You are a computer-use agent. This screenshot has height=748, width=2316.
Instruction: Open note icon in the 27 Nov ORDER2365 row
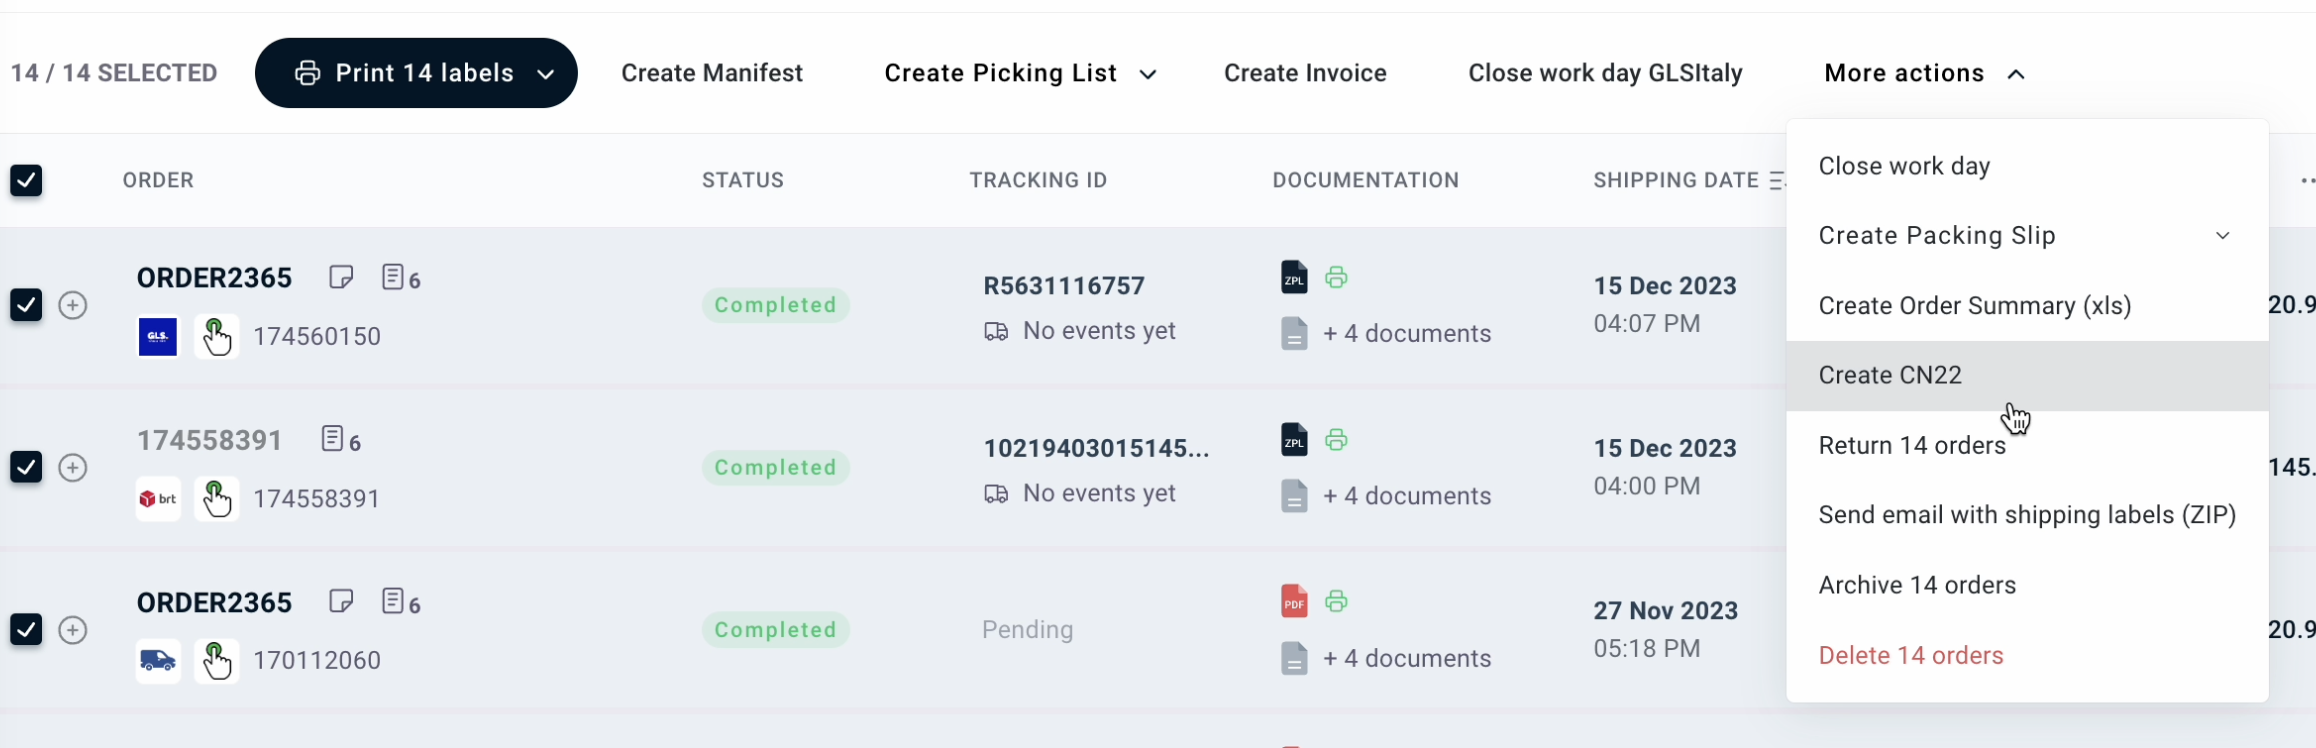tap(341, 601)
